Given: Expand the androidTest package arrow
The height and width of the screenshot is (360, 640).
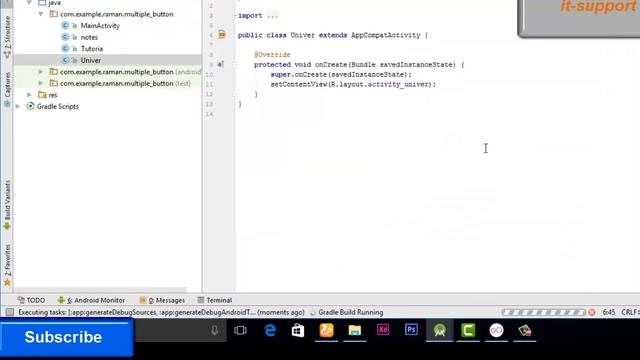Looking at the screenshot, I should (41, 71).
